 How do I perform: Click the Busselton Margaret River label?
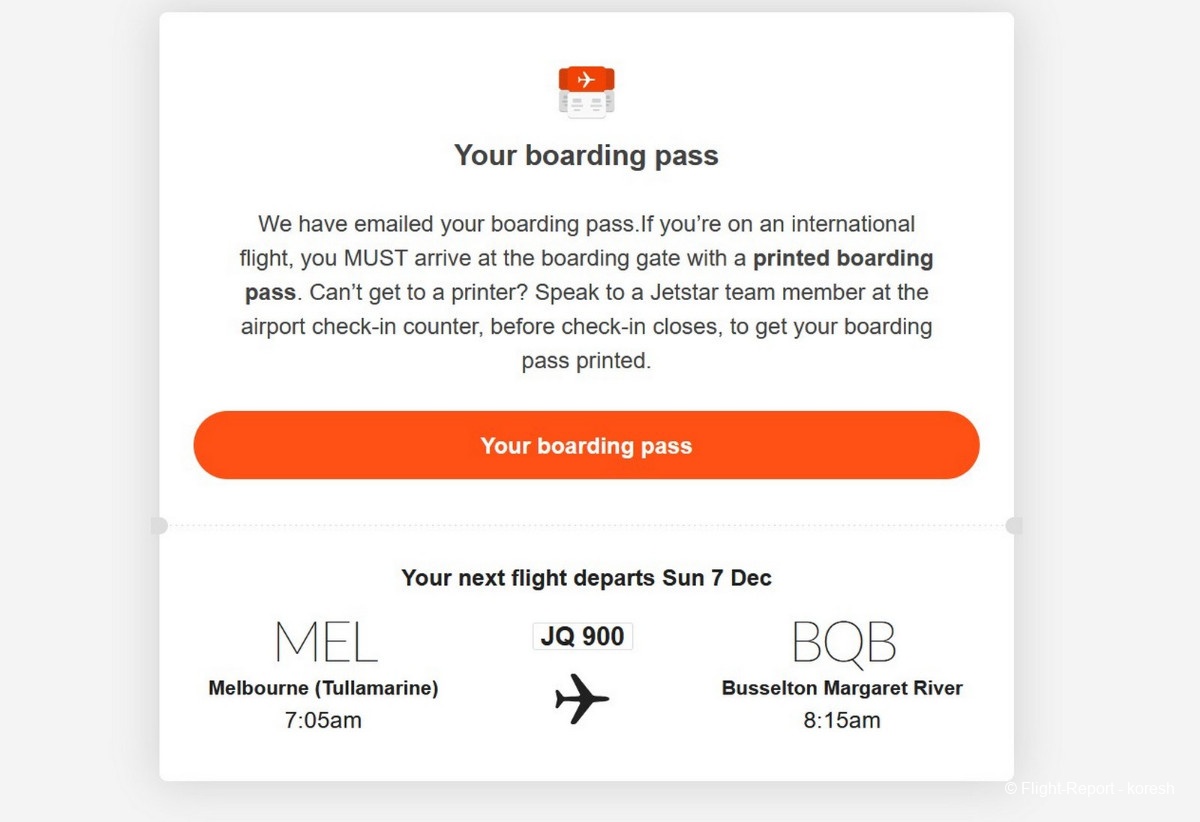tap(842, 688)
